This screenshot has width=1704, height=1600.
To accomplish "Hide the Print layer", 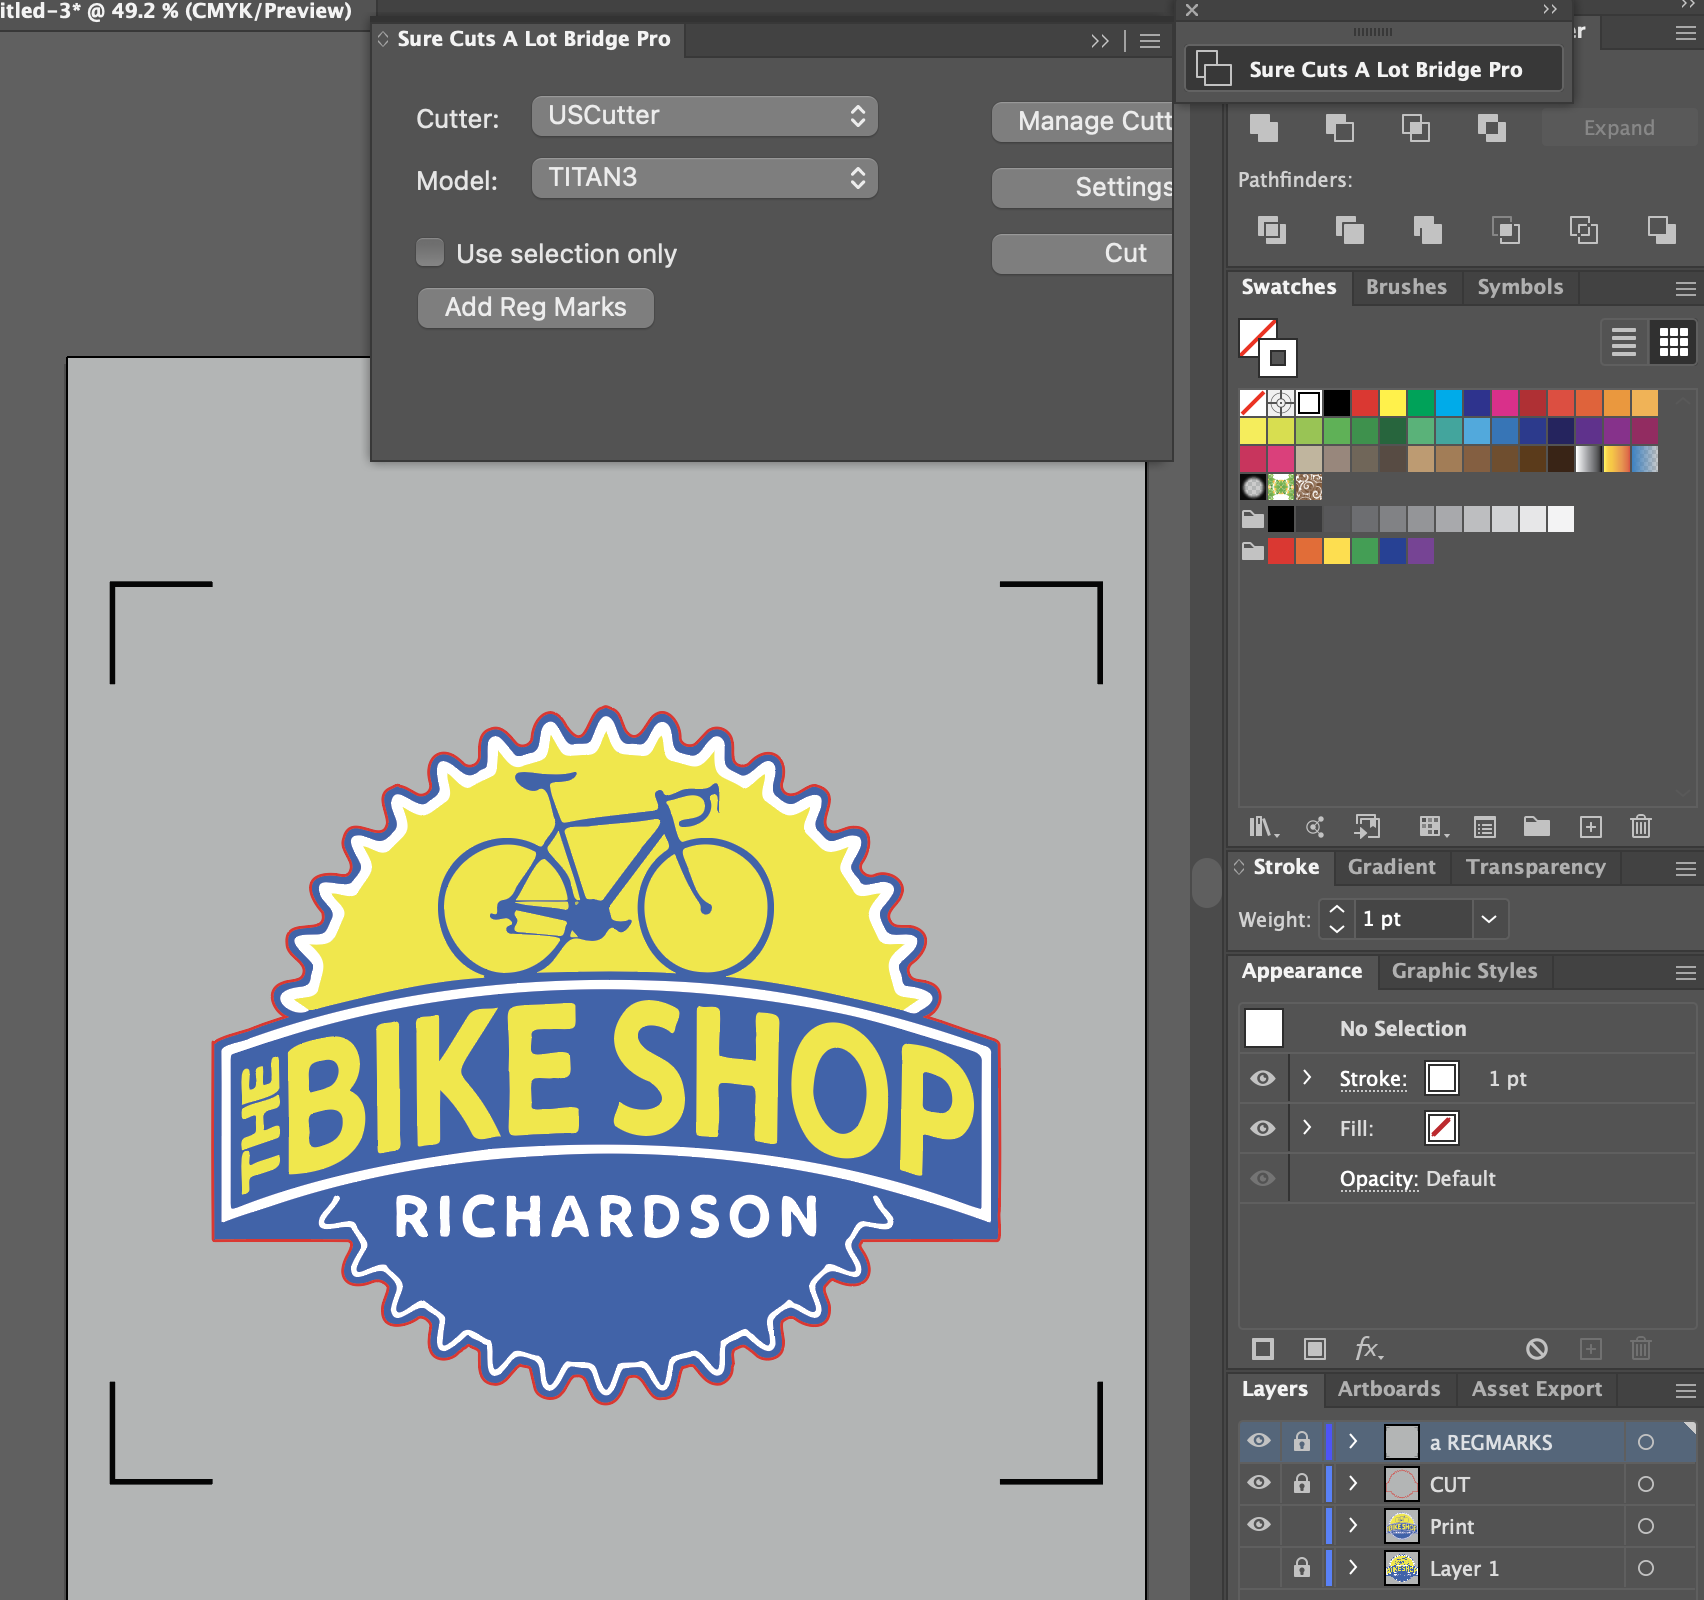I will 1259,1525.
